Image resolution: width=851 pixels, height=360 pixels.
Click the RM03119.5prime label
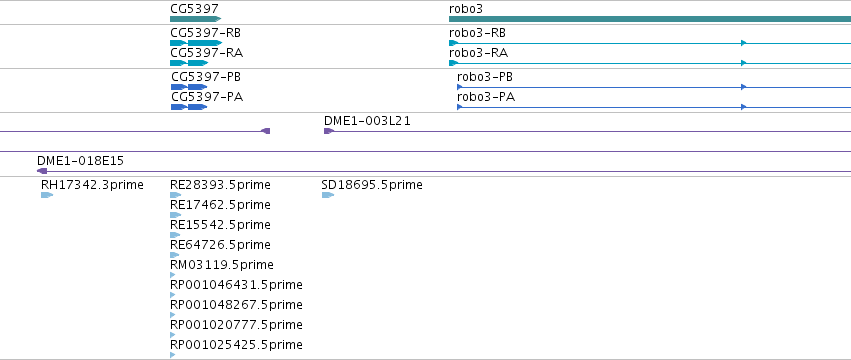(221, 265)
